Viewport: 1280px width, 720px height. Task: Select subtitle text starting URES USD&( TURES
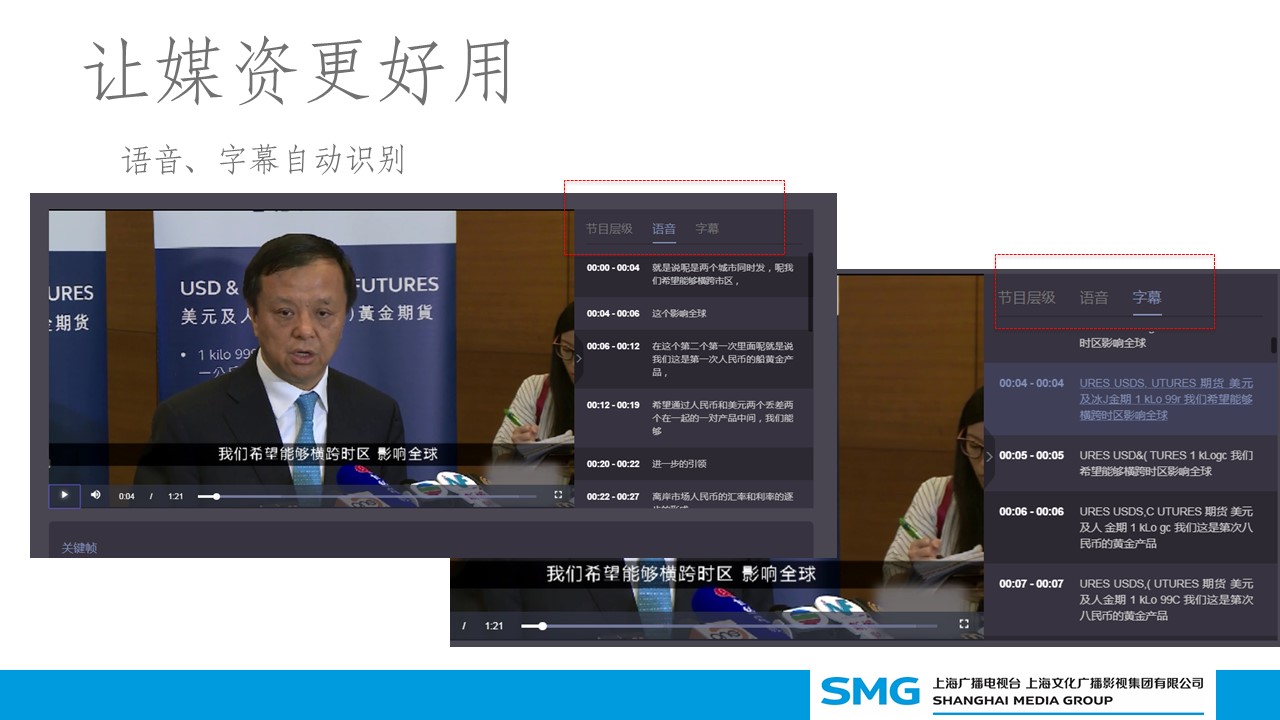[x=1166, y=463]
